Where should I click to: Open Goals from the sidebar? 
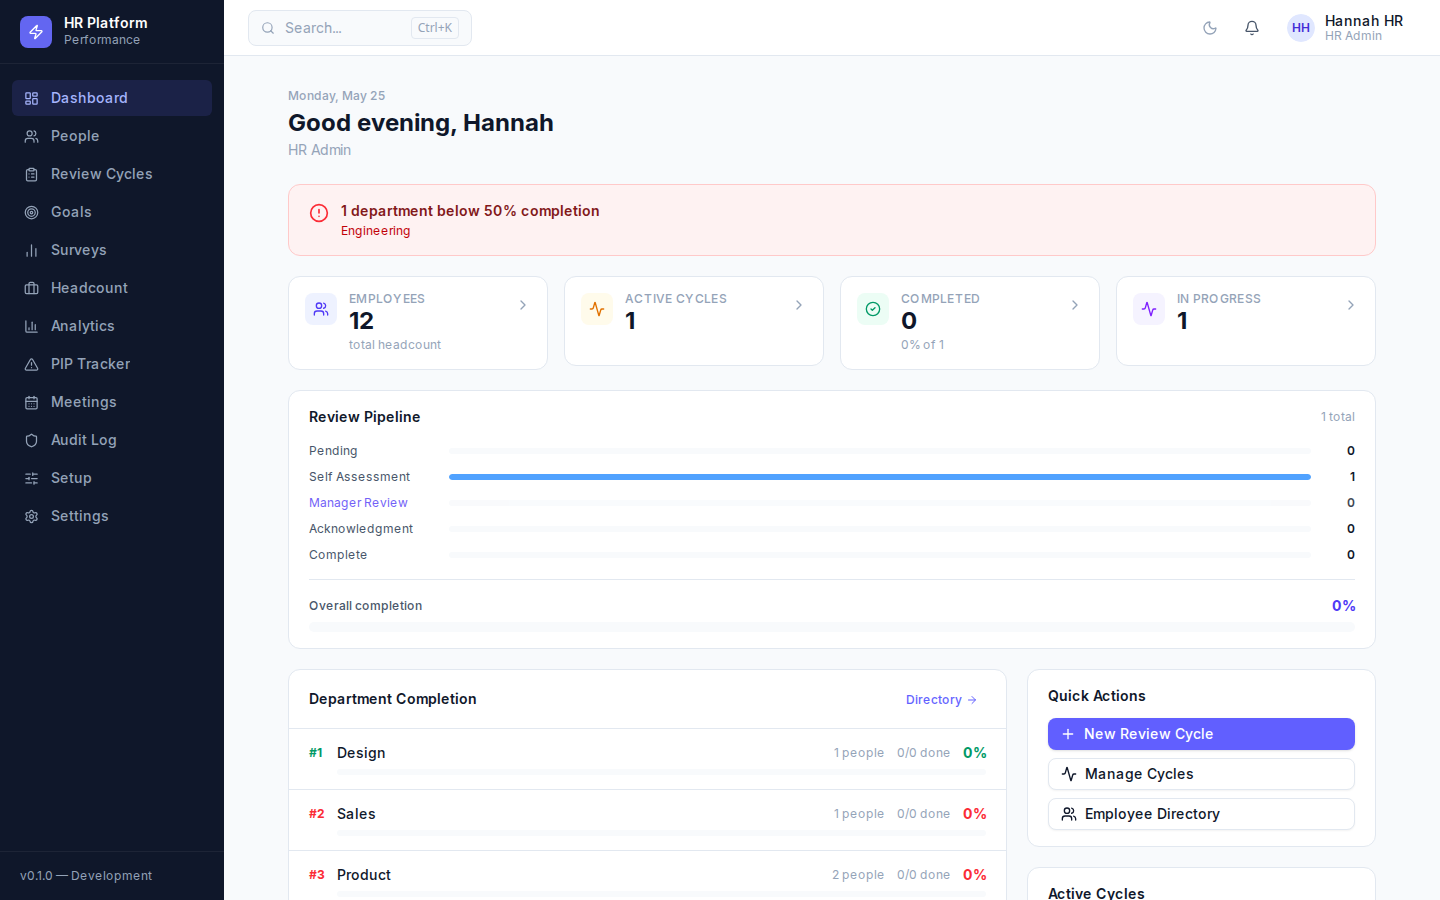pos(112,212)
